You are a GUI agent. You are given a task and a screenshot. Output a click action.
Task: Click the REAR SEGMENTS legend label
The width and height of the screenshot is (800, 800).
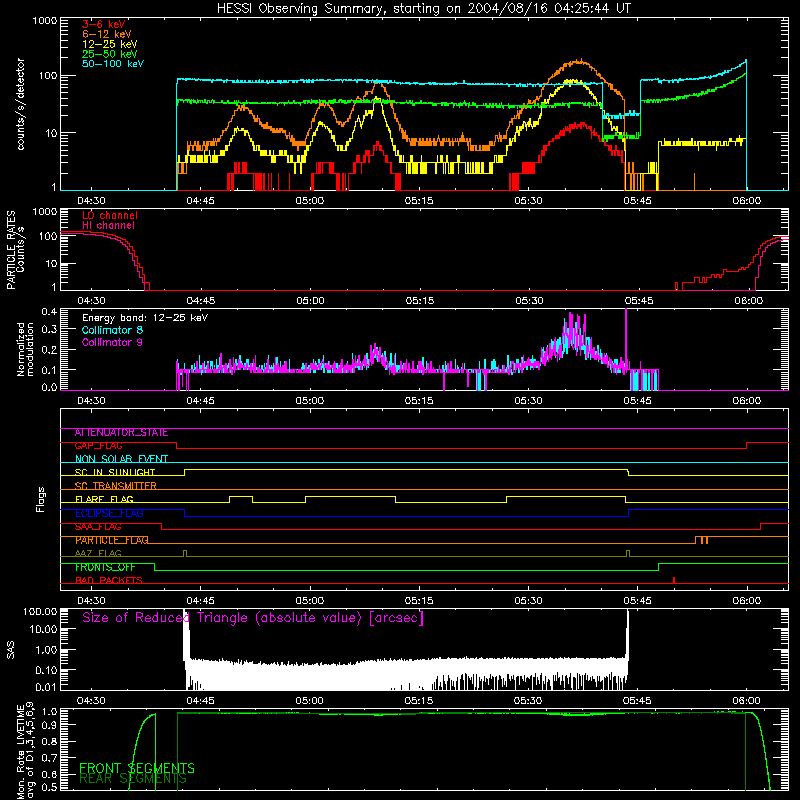click(x=133, y=779)
